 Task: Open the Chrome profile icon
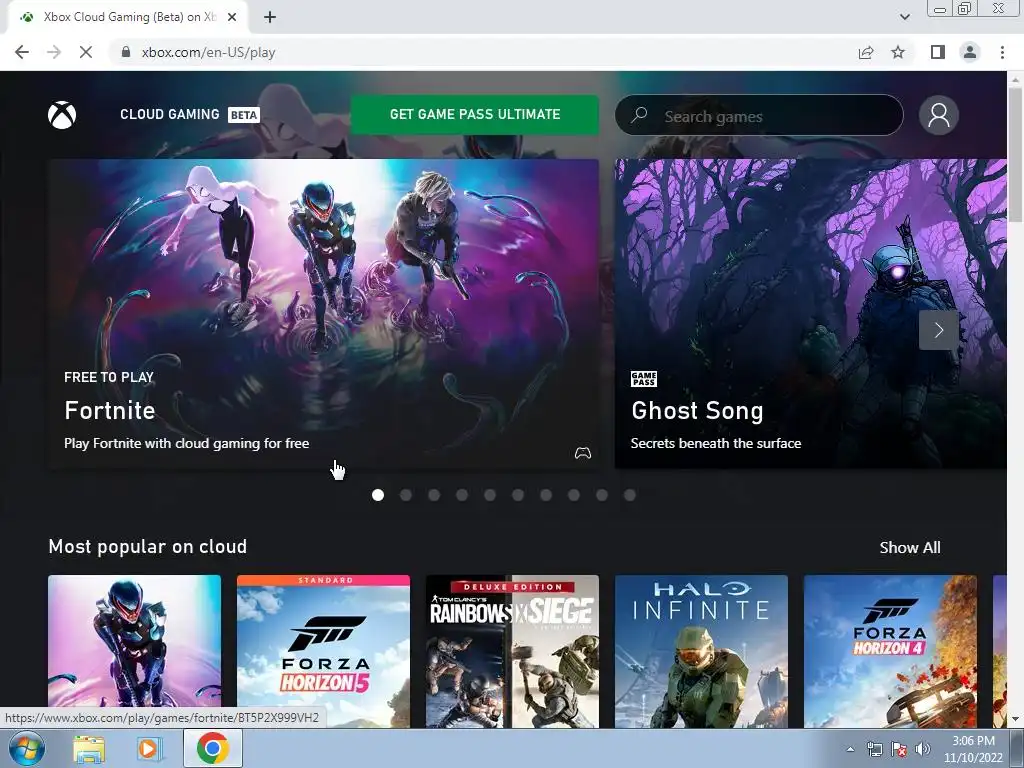pos(970,52)
